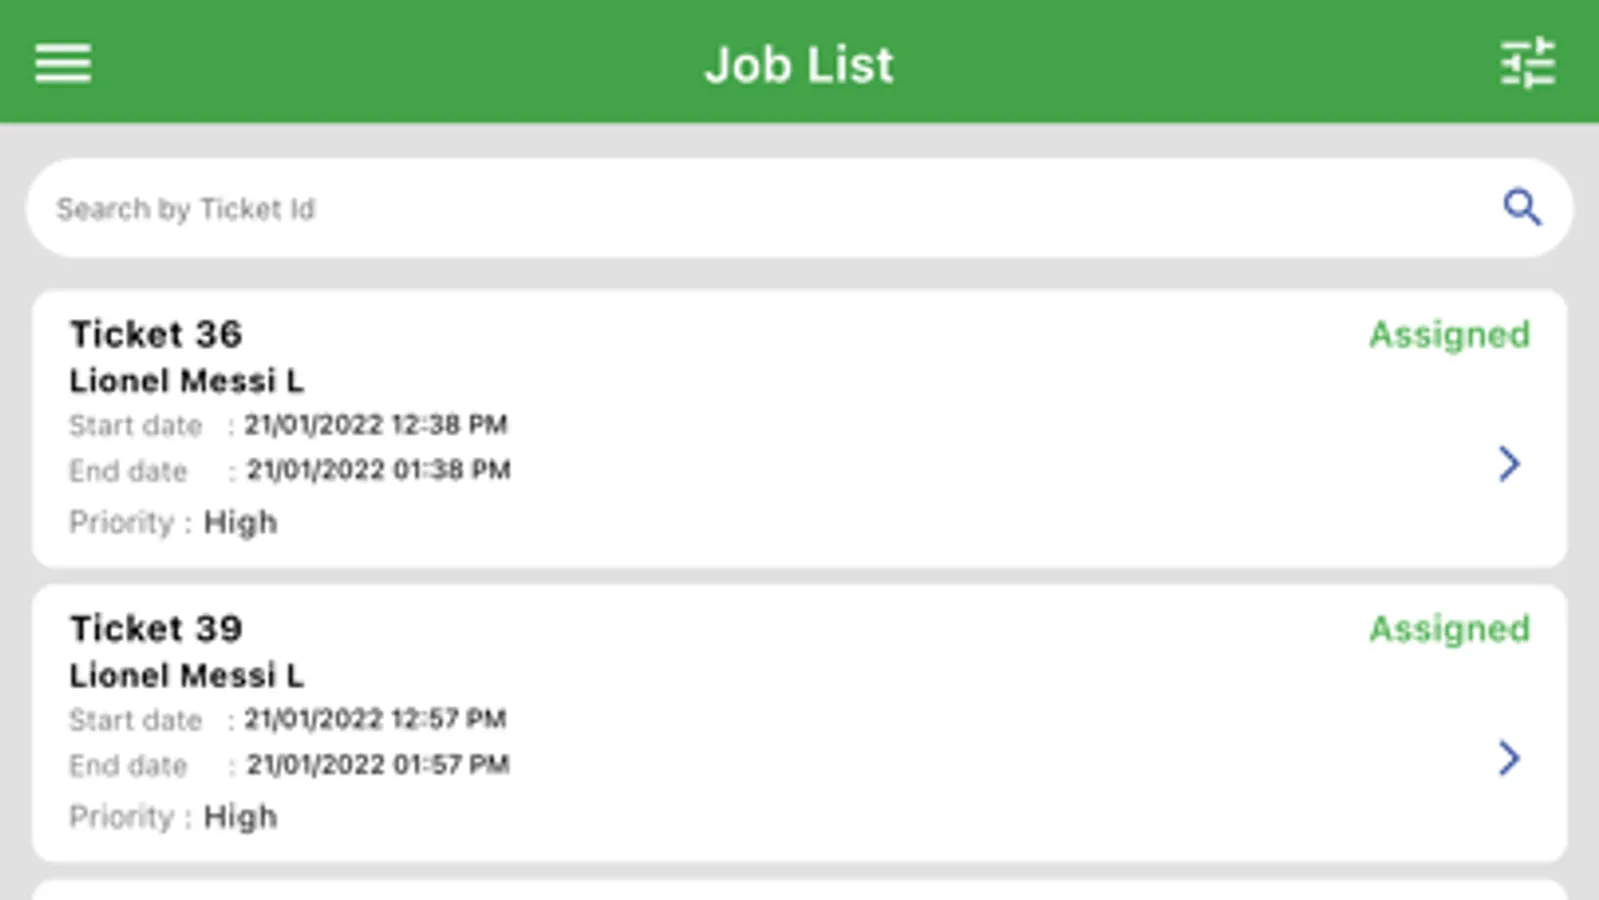Image resolution: width=1599 pixels, height=900 pixels.
Task: Click start date 21/01/2022 12:57 PM
Action: pos(376,718)
